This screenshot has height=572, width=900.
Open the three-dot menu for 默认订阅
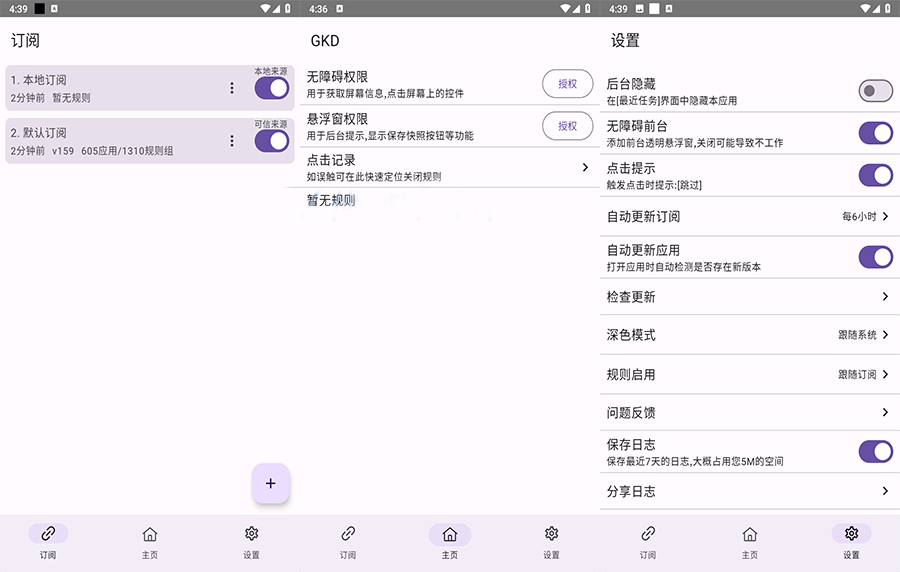tap(232, 141)
